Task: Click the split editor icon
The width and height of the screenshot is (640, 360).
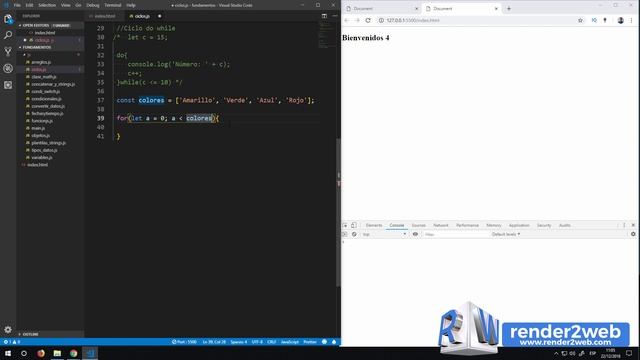Action: (x=324, y=16)
